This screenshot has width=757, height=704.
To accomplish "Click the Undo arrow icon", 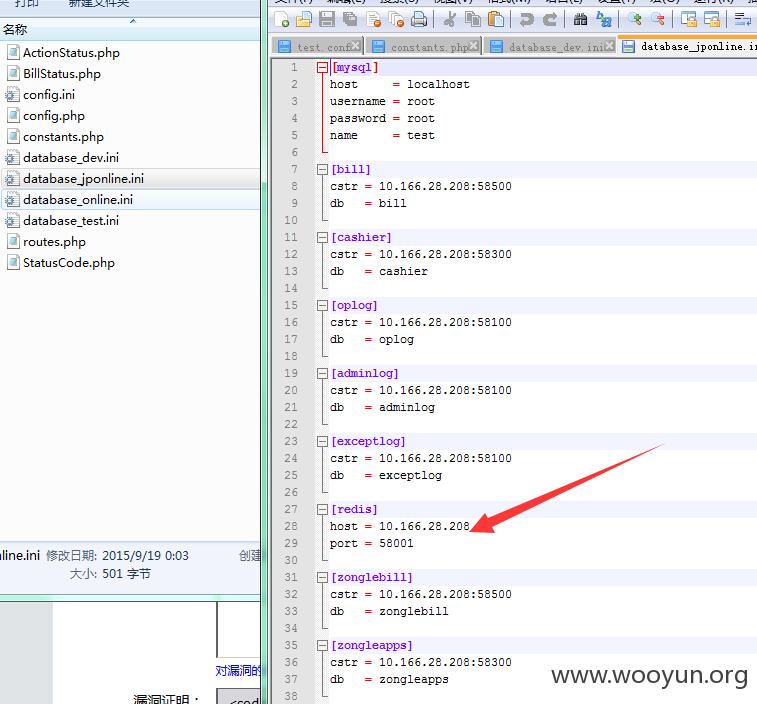I will pyautogui.click(x=526, y=19).
